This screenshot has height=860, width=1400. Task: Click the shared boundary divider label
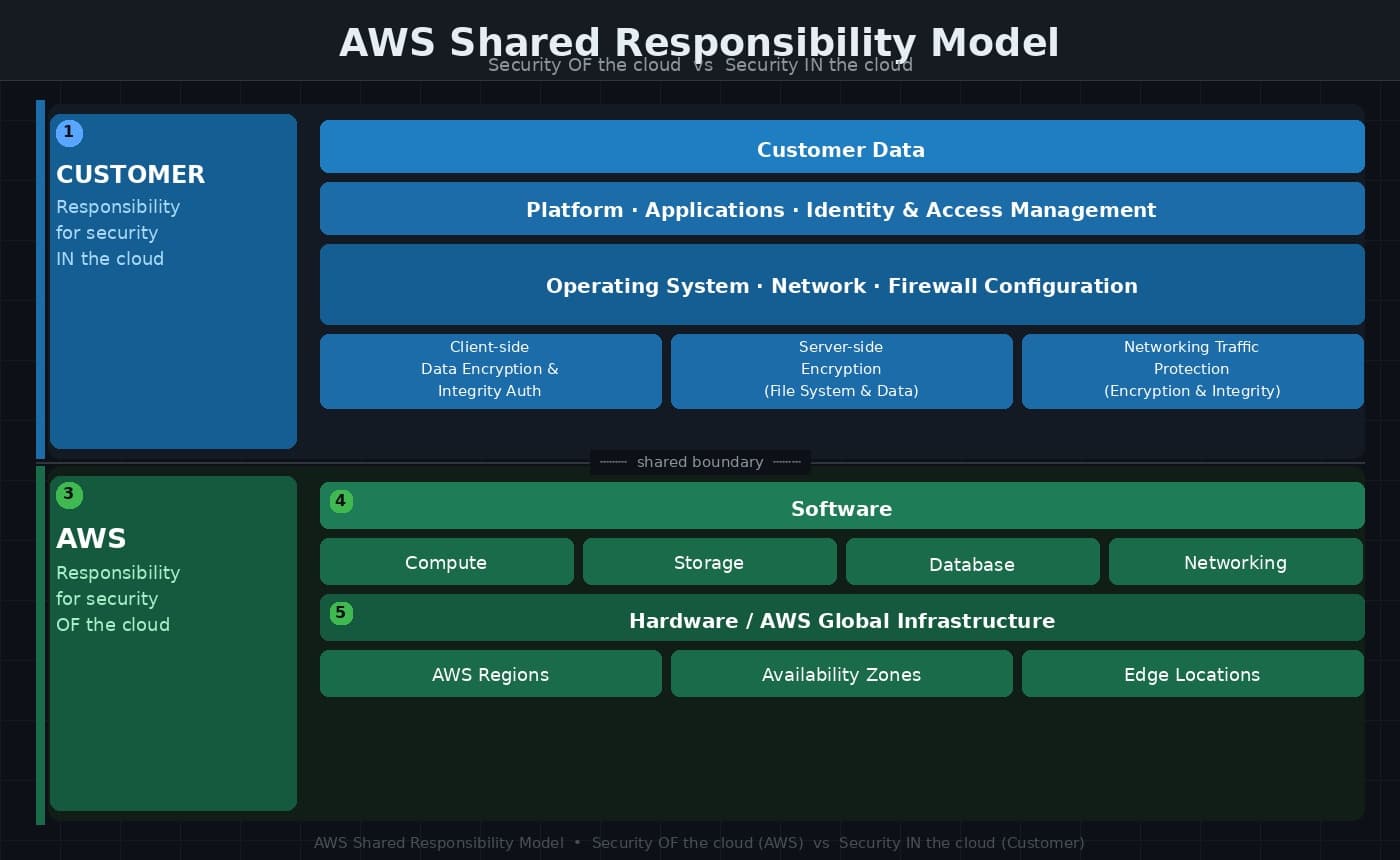click(700, 462)
